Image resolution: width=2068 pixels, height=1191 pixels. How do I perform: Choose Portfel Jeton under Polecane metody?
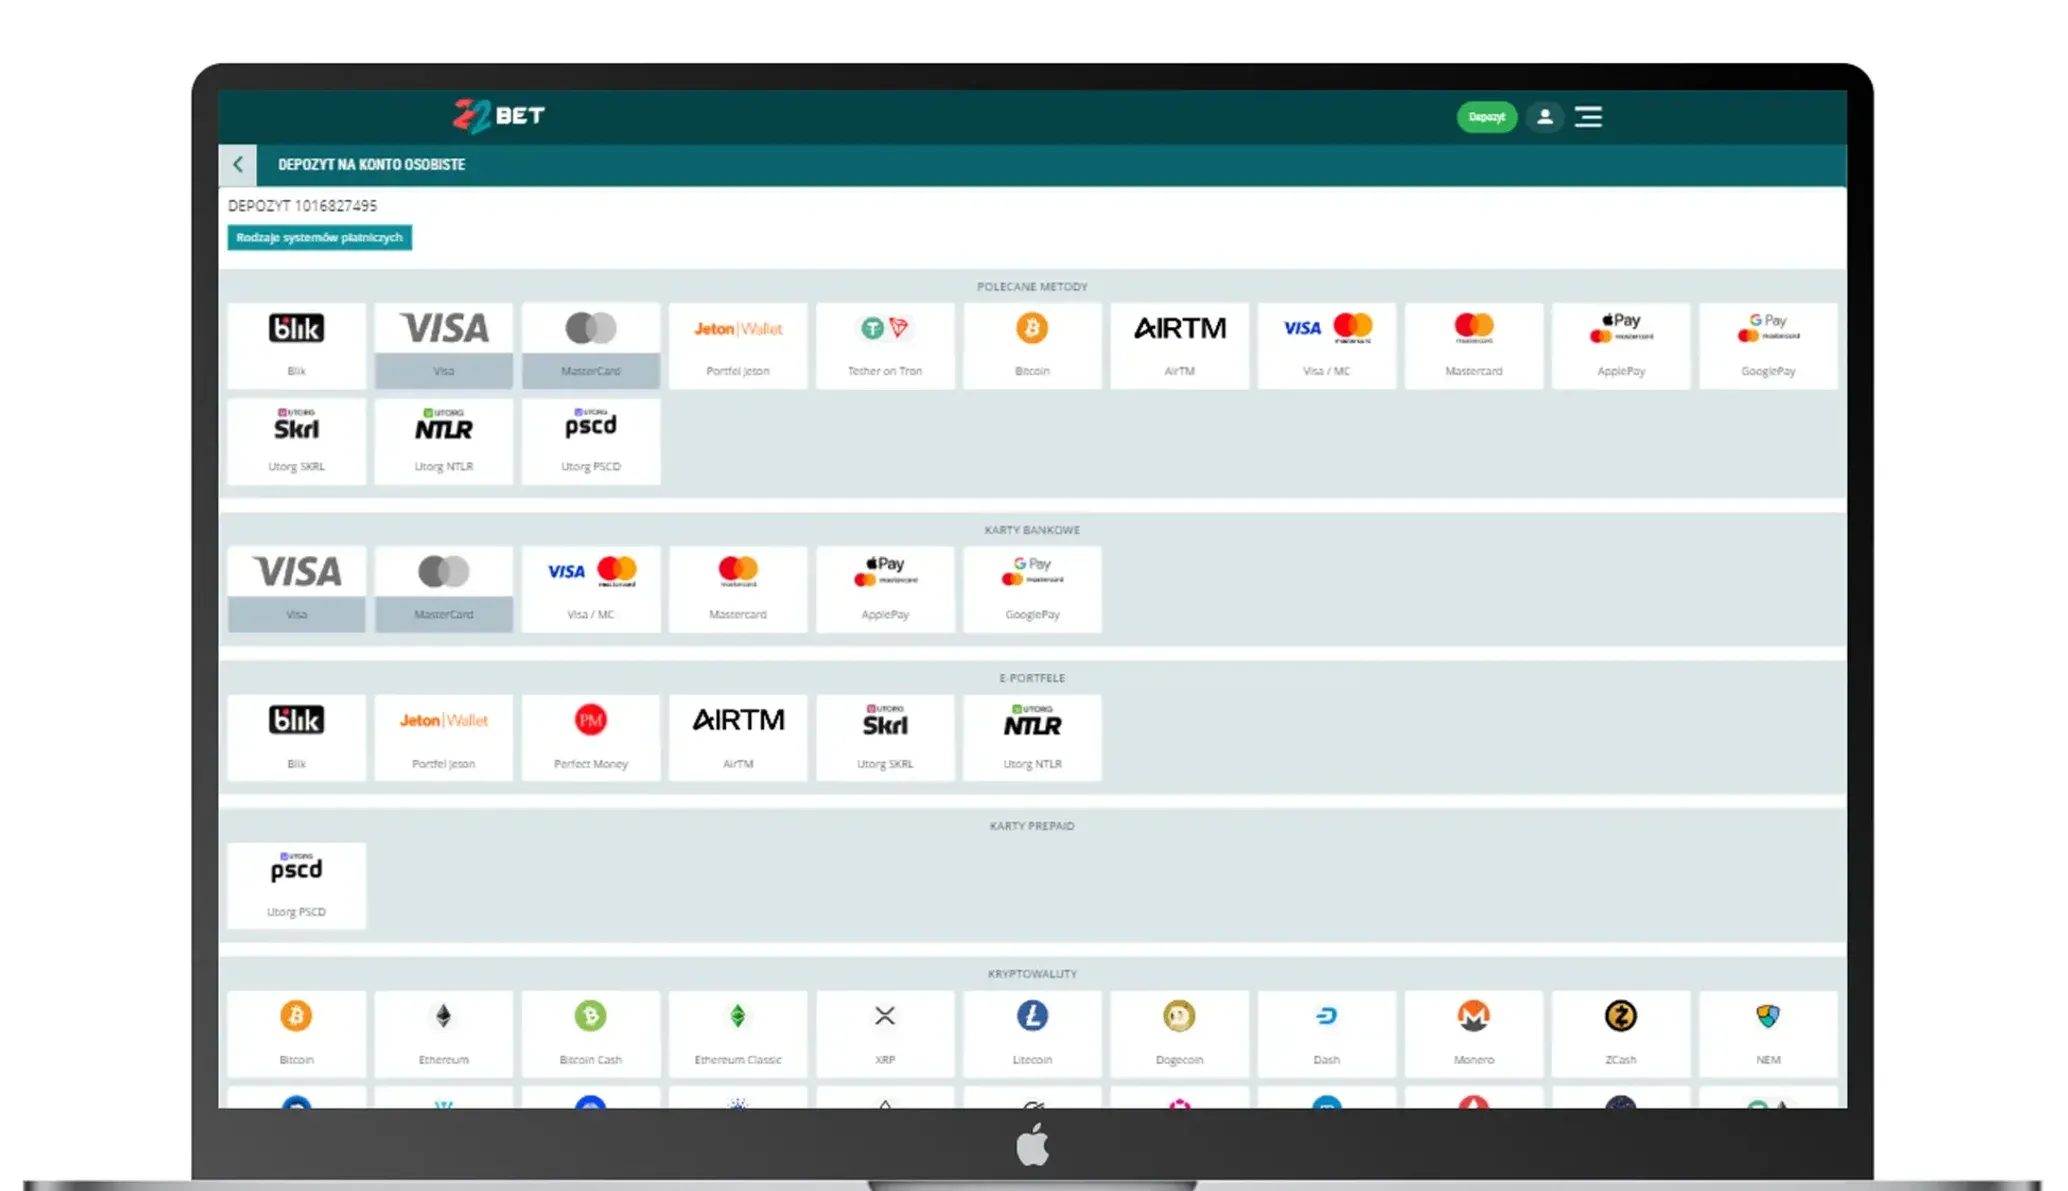(x=738, y=345)
